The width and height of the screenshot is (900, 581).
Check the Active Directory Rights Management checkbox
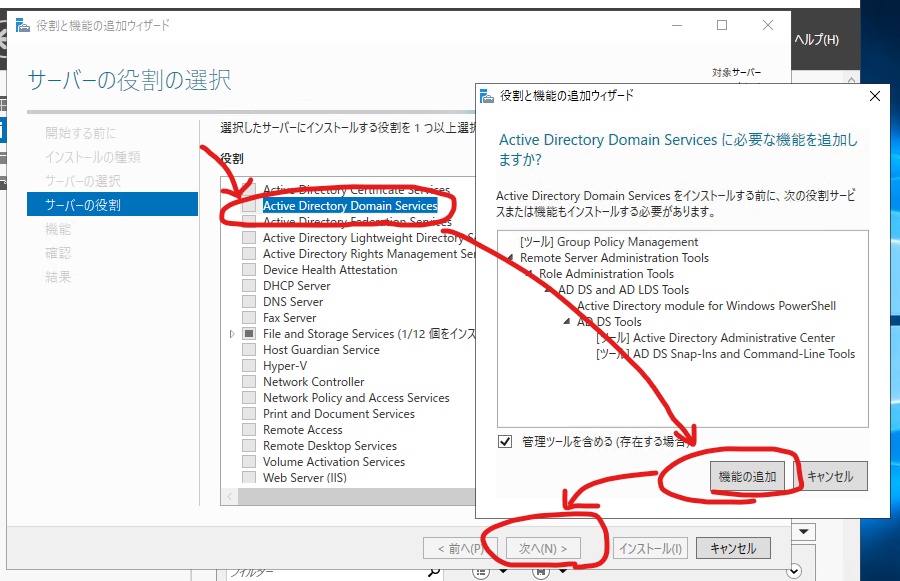(x=249, y=254)
